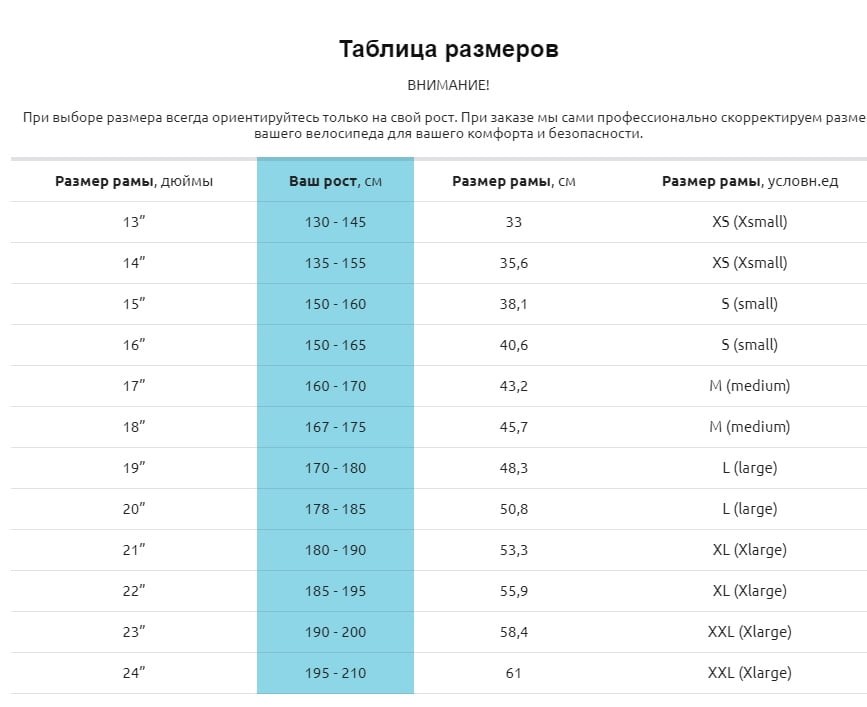
Task: Click the height range 150 - 160
Action: [336, 304]
